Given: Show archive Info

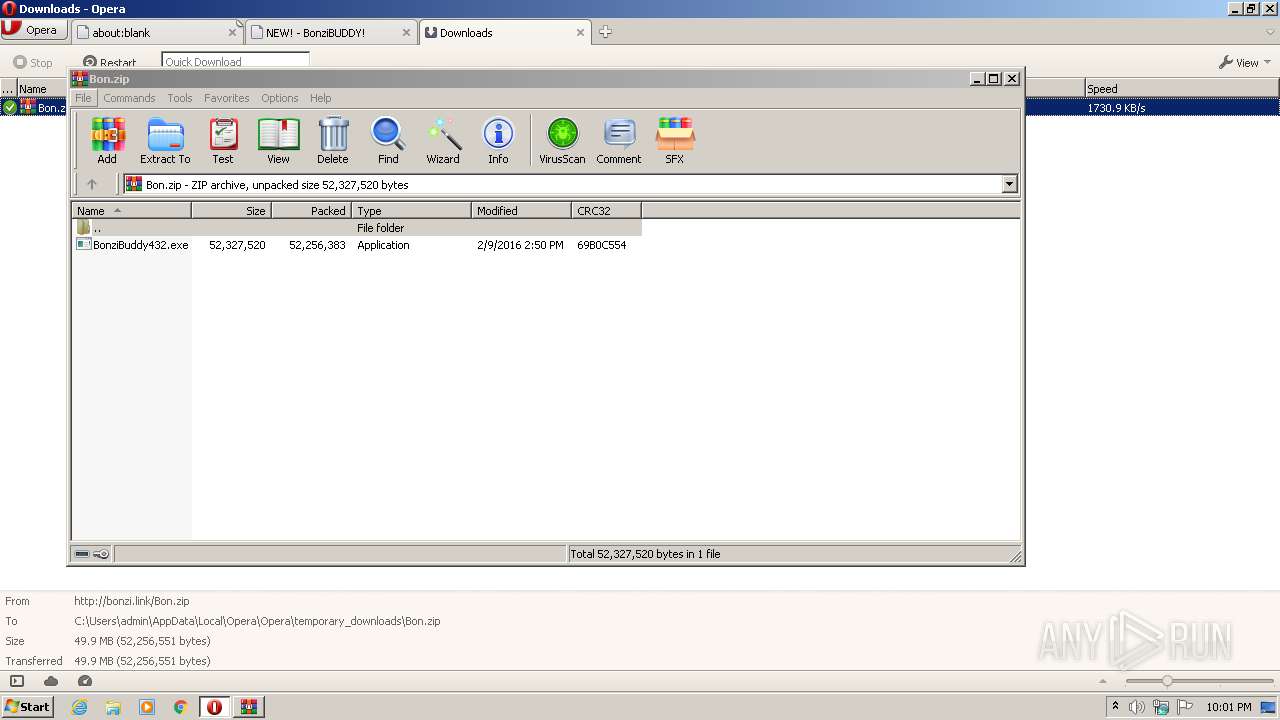Looking at the screenshot, I should click(498, 140).
